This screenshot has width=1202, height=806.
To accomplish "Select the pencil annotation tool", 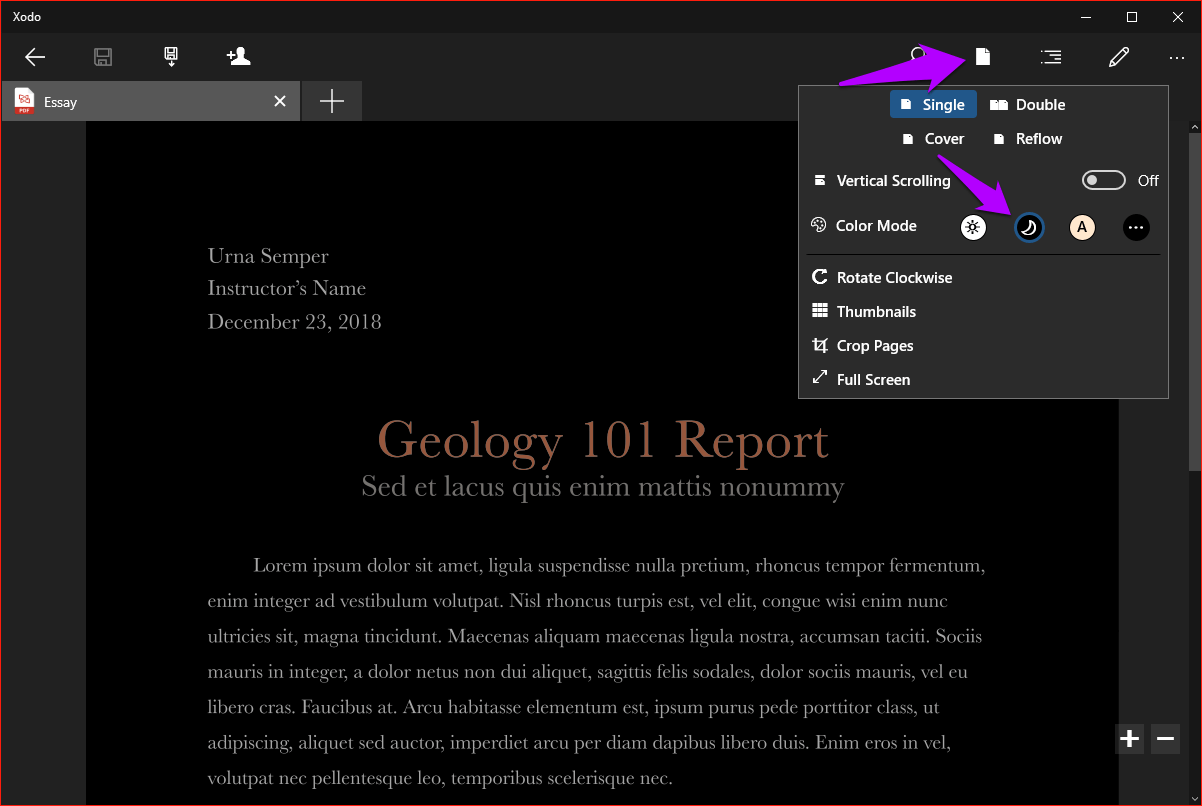I will pyautogui.click(x=1118, y=57).
